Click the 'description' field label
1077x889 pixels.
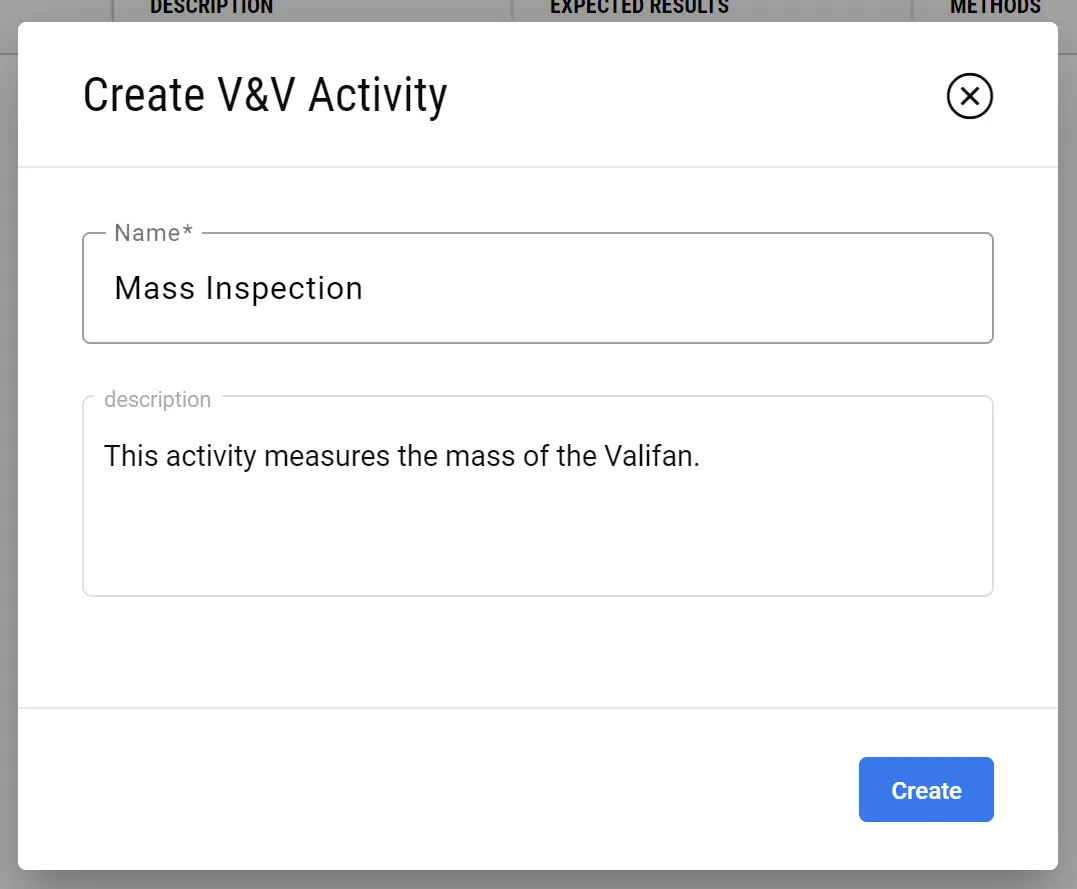point(157,400)
